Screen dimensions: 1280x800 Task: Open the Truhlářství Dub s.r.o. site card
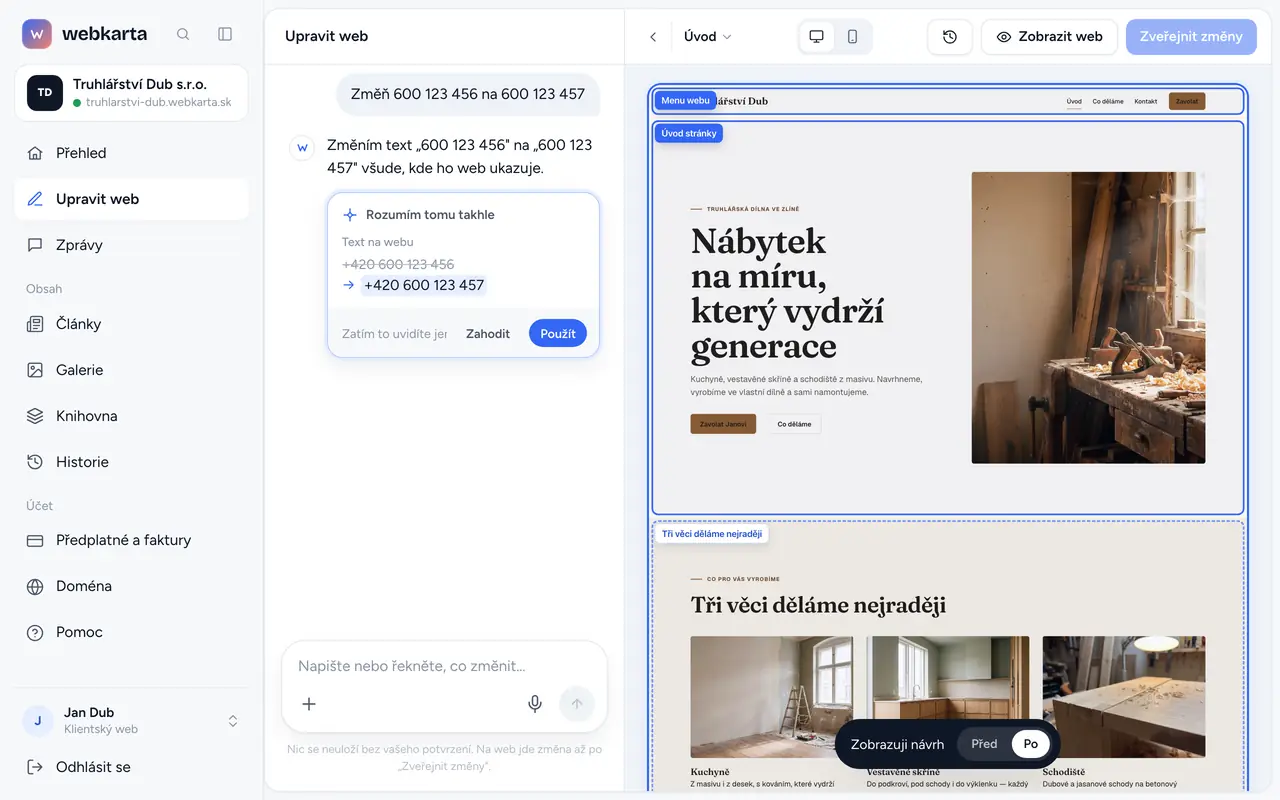pos(131,92)
